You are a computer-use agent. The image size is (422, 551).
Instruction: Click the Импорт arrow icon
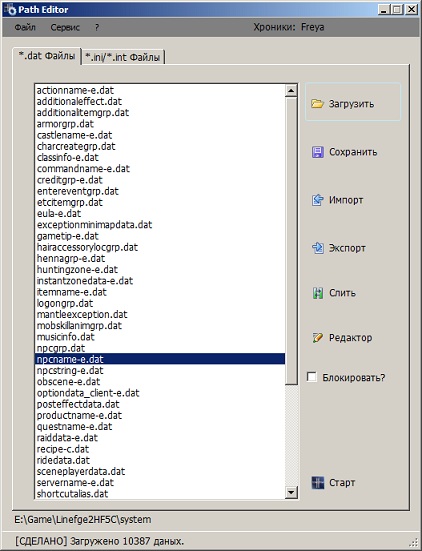[318, 200]
